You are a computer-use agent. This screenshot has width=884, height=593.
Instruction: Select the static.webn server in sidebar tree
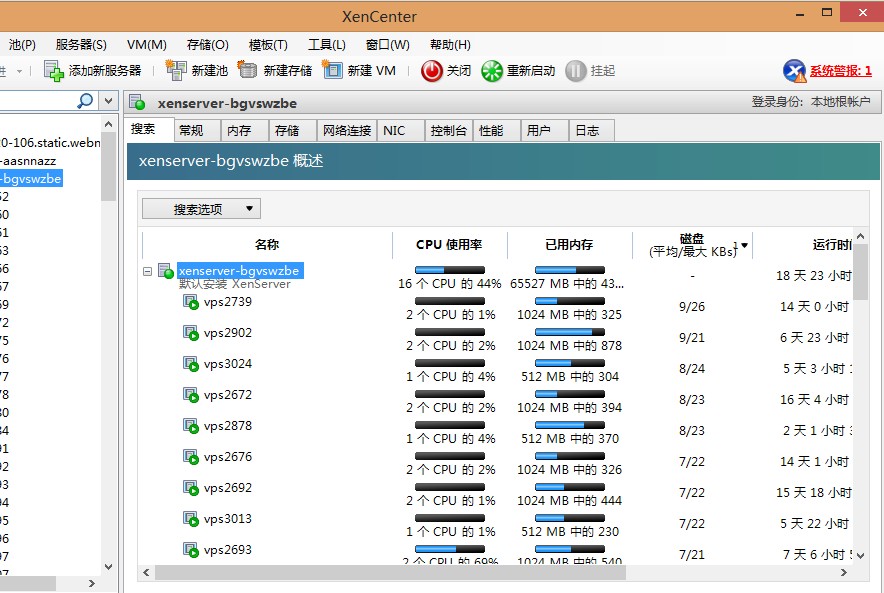coord(50,143)
